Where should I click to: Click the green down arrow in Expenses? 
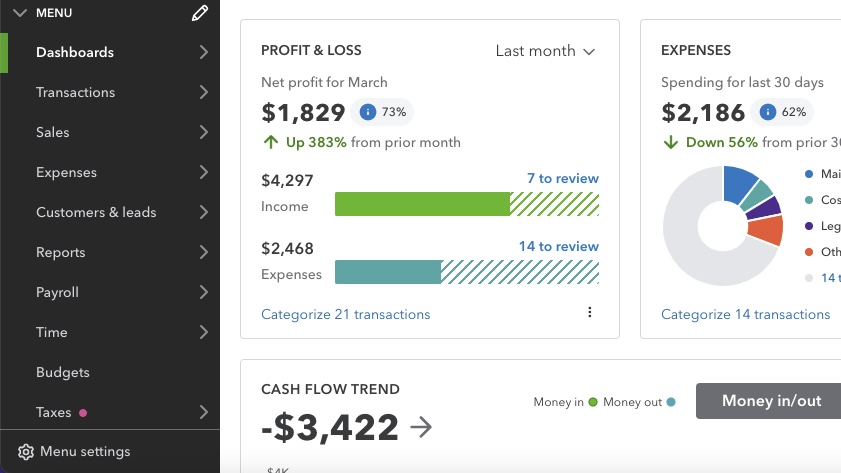[670, 142]
